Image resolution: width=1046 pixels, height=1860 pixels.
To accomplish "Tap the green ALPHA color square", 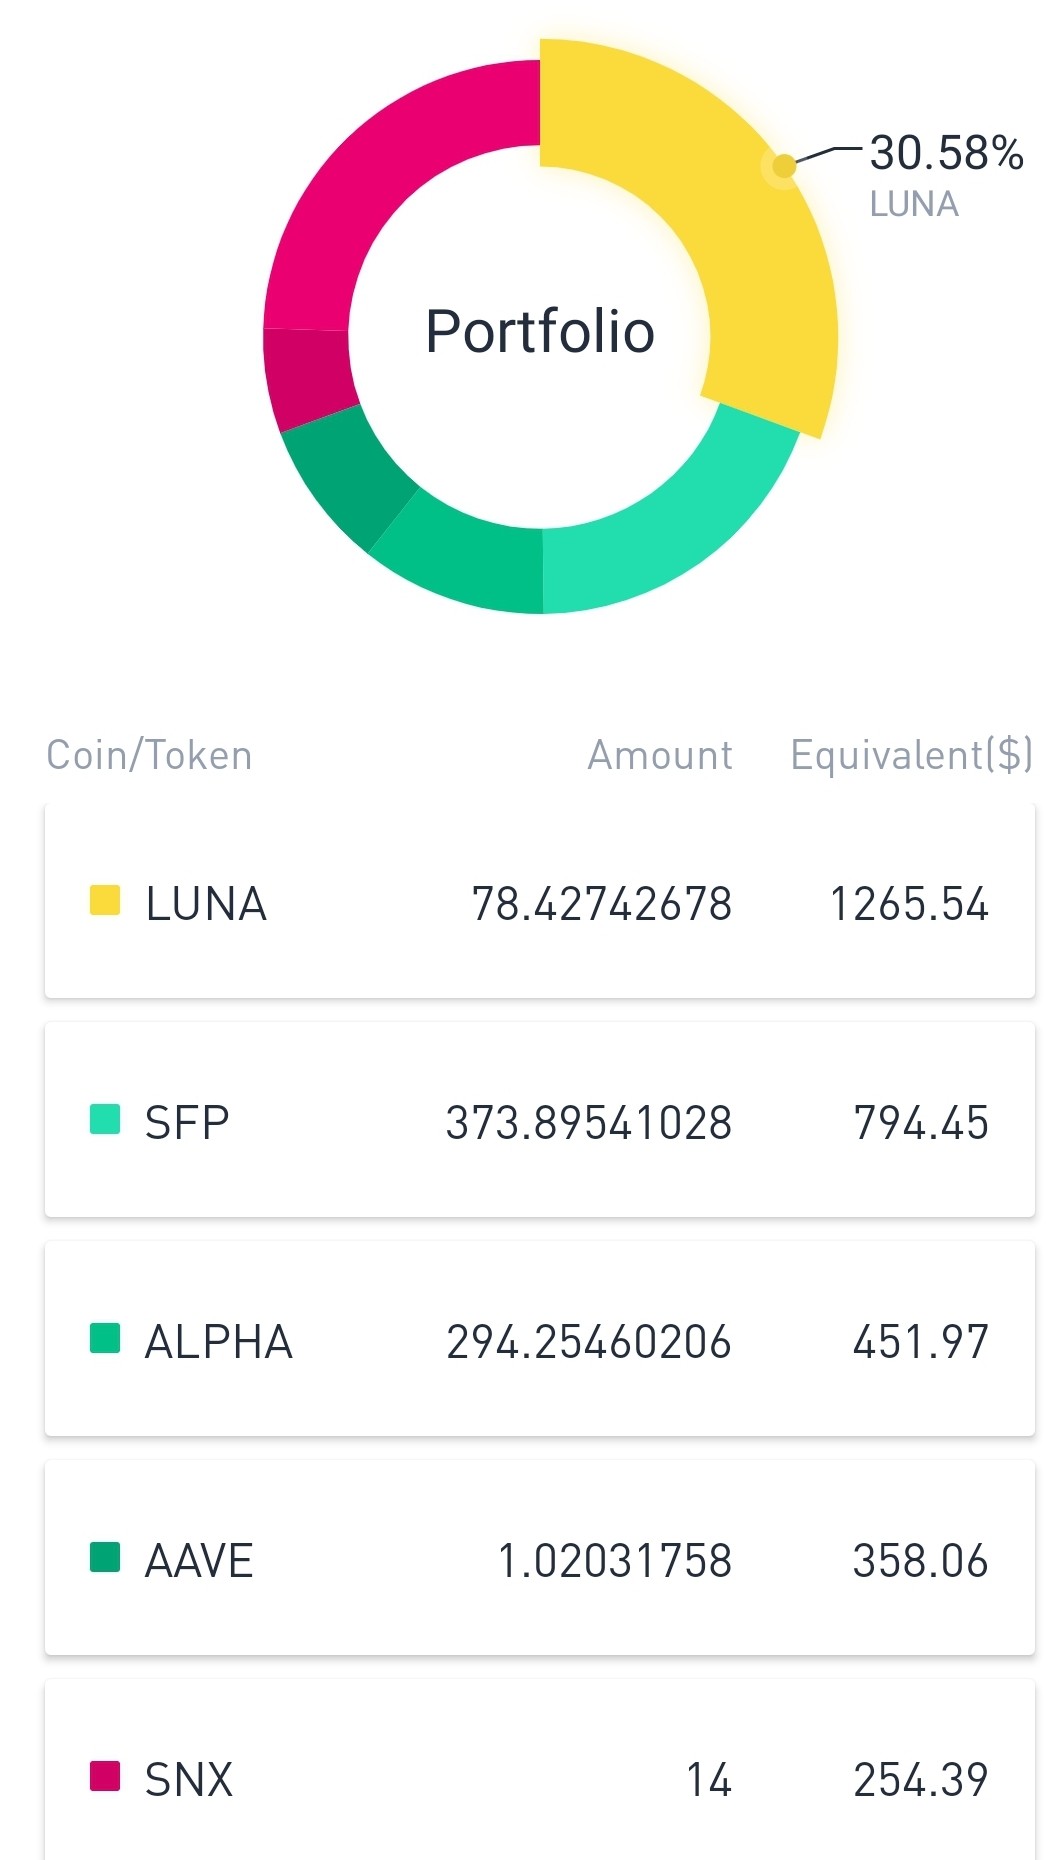I will pyautogui.click(x=105, y=1338).
